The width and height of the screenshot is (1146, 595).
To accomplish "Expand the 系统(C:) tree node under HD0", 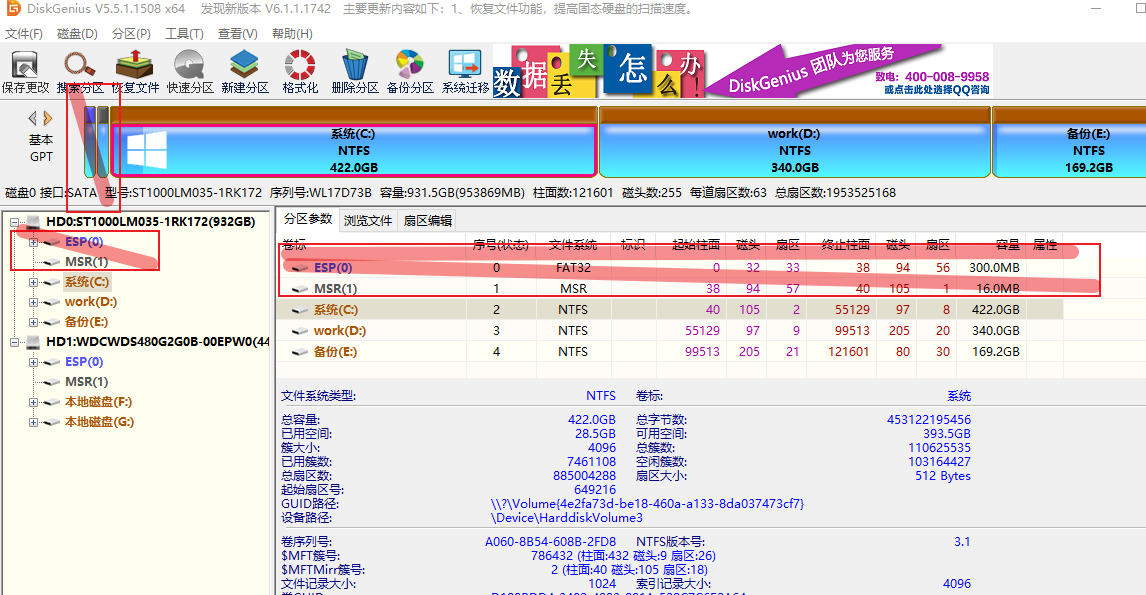I will [33, 282].
